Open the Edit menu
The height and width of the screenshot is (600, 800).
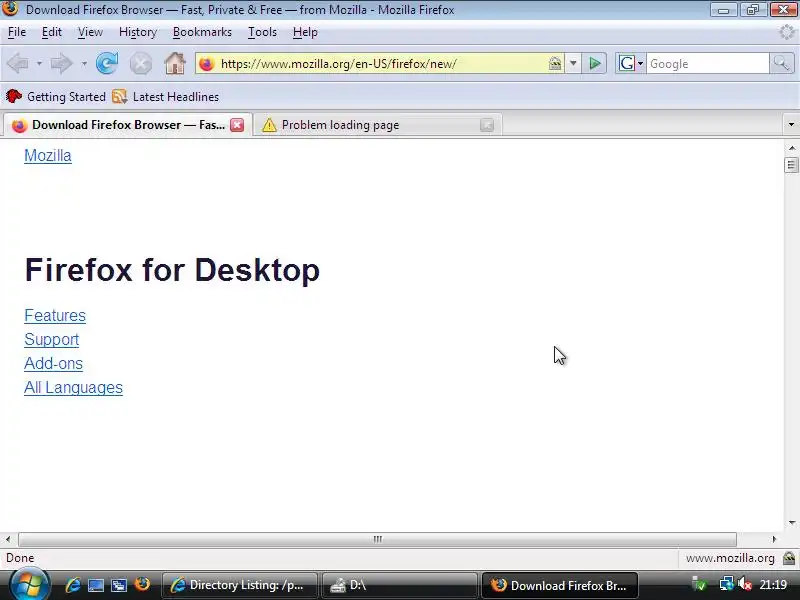click(52, 32)
